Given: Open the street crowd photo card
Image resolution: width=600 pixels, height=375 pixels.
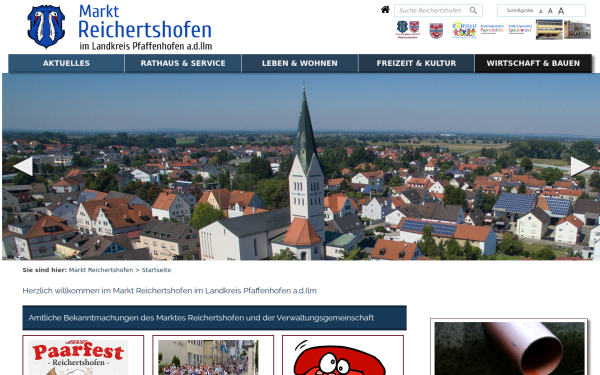Looking at the screenshot, I should [x=213, y=355].
